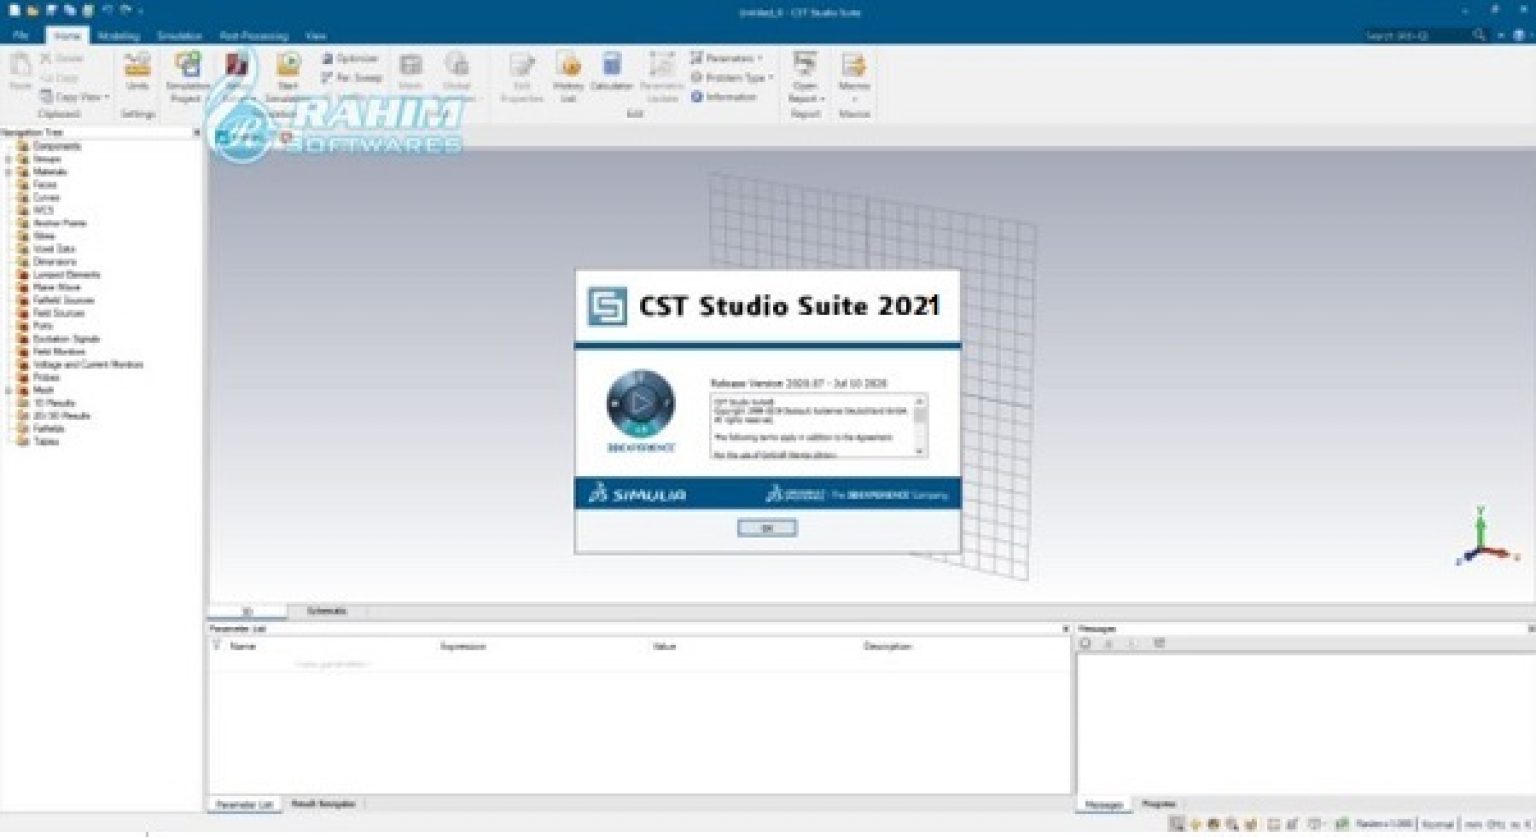Click OK in the CST Studio Suite dialog
Screen dimensions: 1536x837
coord(767,528)
